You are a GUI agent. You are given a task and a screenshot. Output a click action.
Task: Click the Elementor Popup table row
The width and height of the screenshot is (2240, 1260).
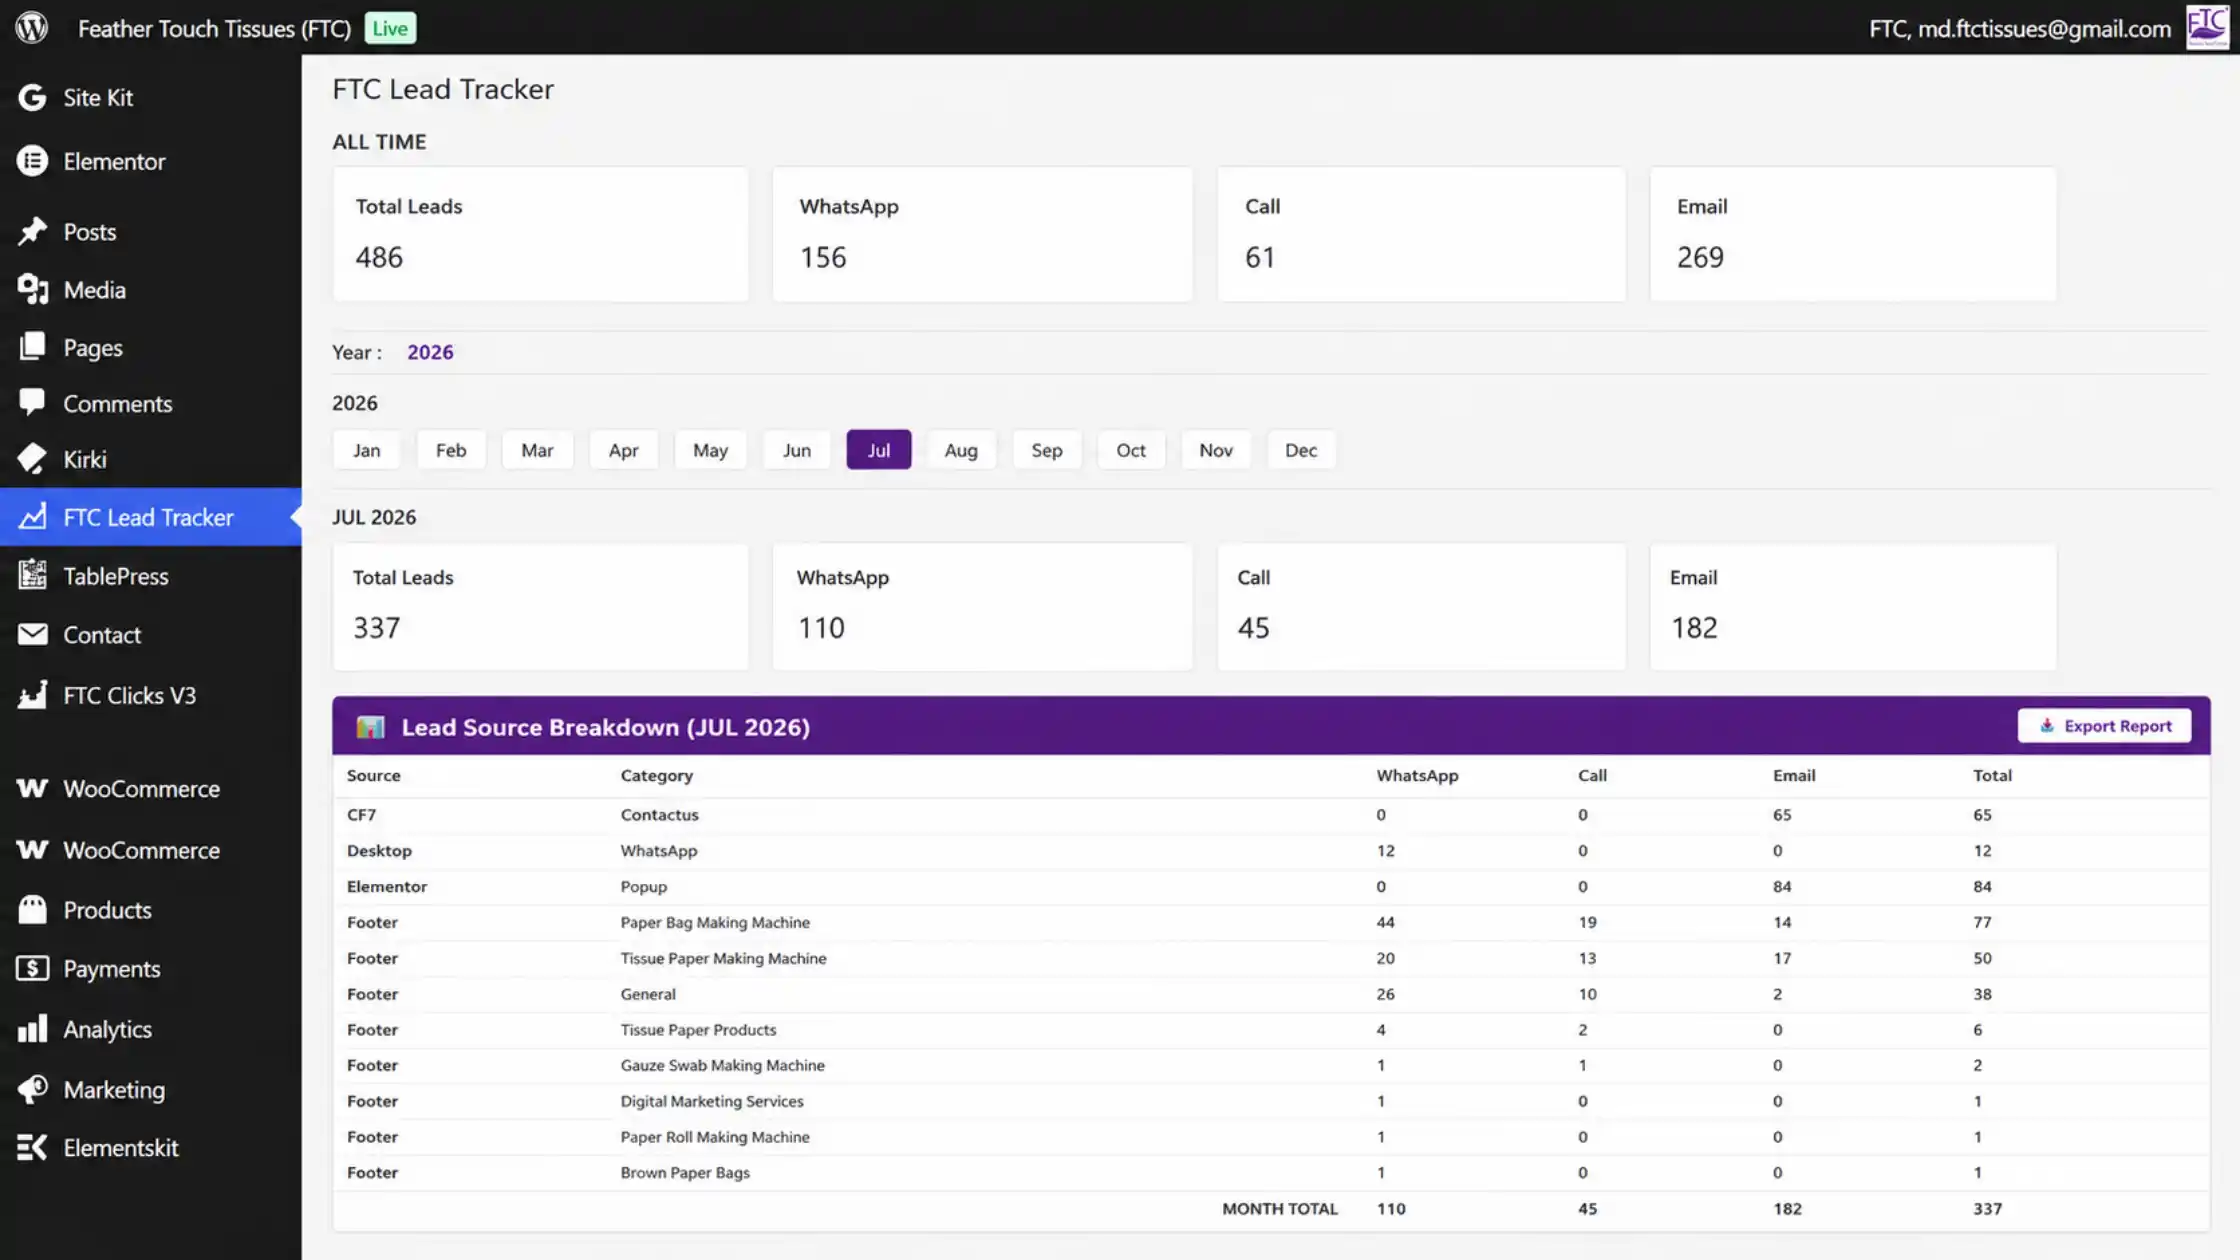1271,887
